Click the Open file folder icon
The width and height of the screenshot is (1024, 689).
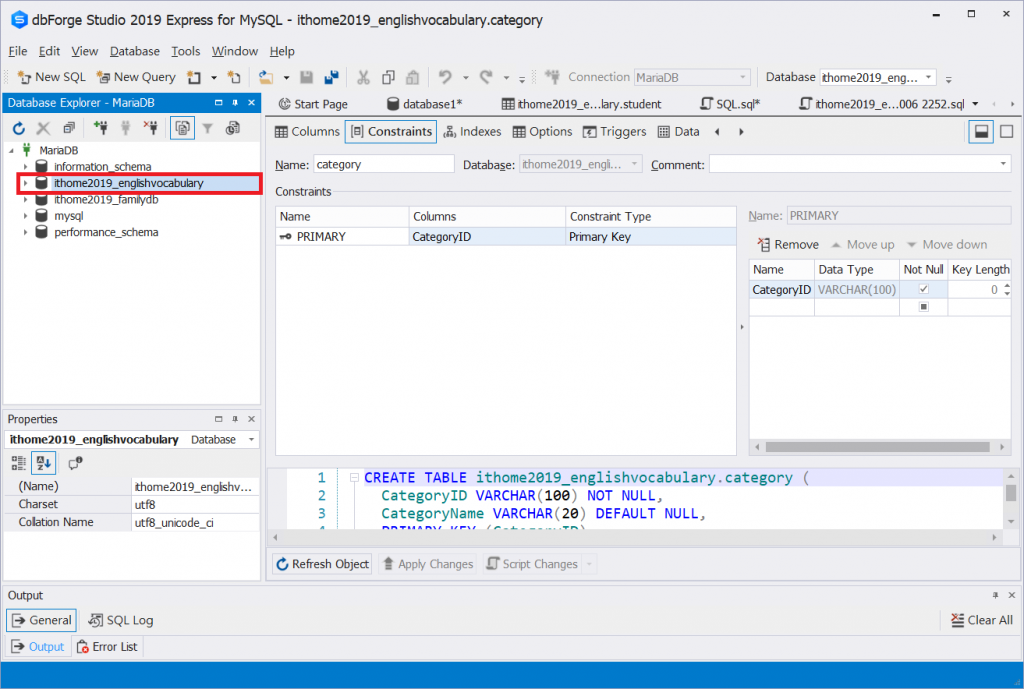click(266, 78)
